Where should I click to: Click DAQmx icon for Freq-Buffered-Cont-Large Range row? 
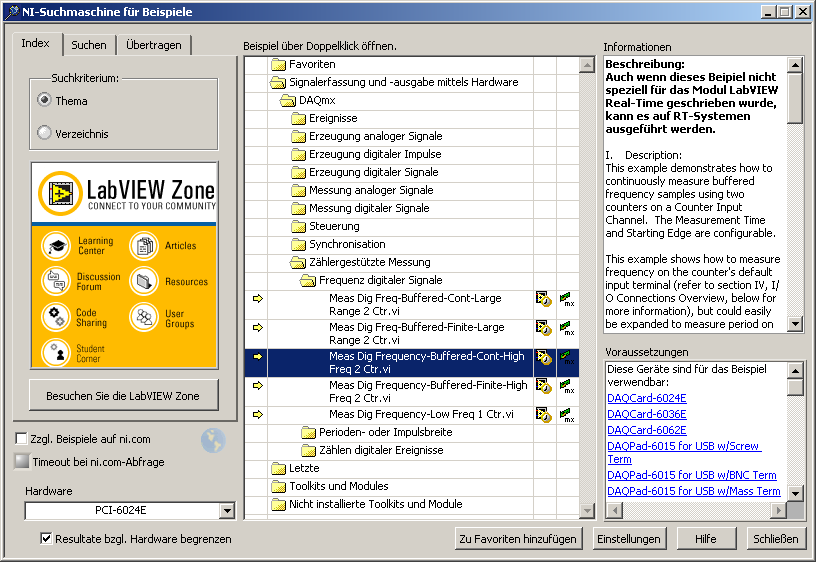(x=567, y=299)
